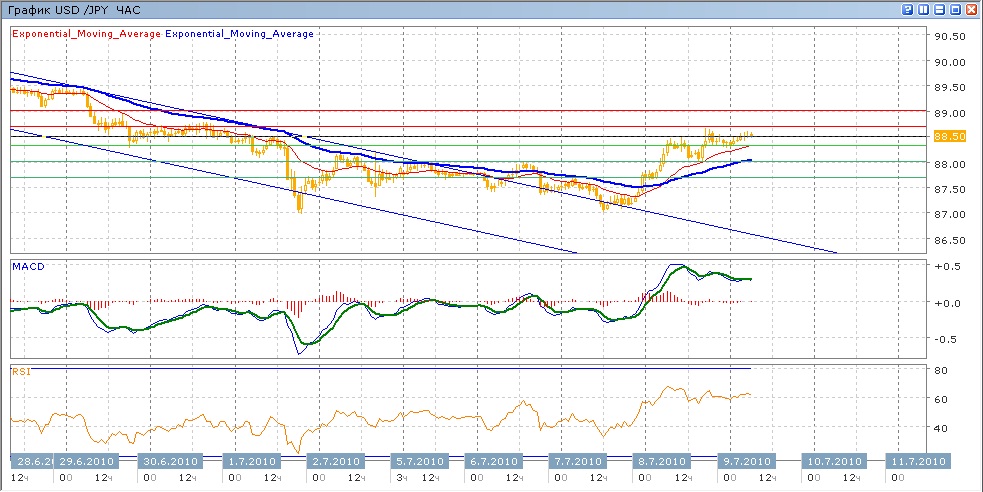Maximize the chart window
The image size is (983, 492).
tap(956, 9)
